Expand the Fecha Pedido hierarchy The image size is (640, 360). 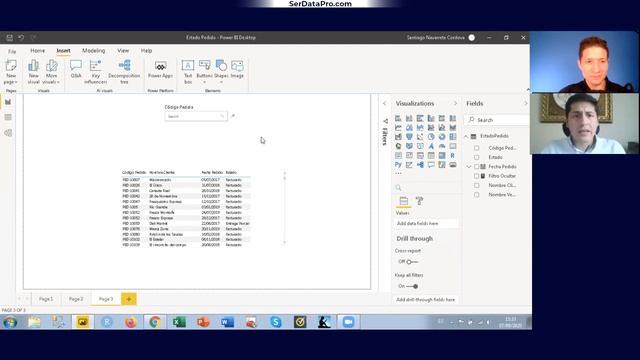click(x=469, y=167)
